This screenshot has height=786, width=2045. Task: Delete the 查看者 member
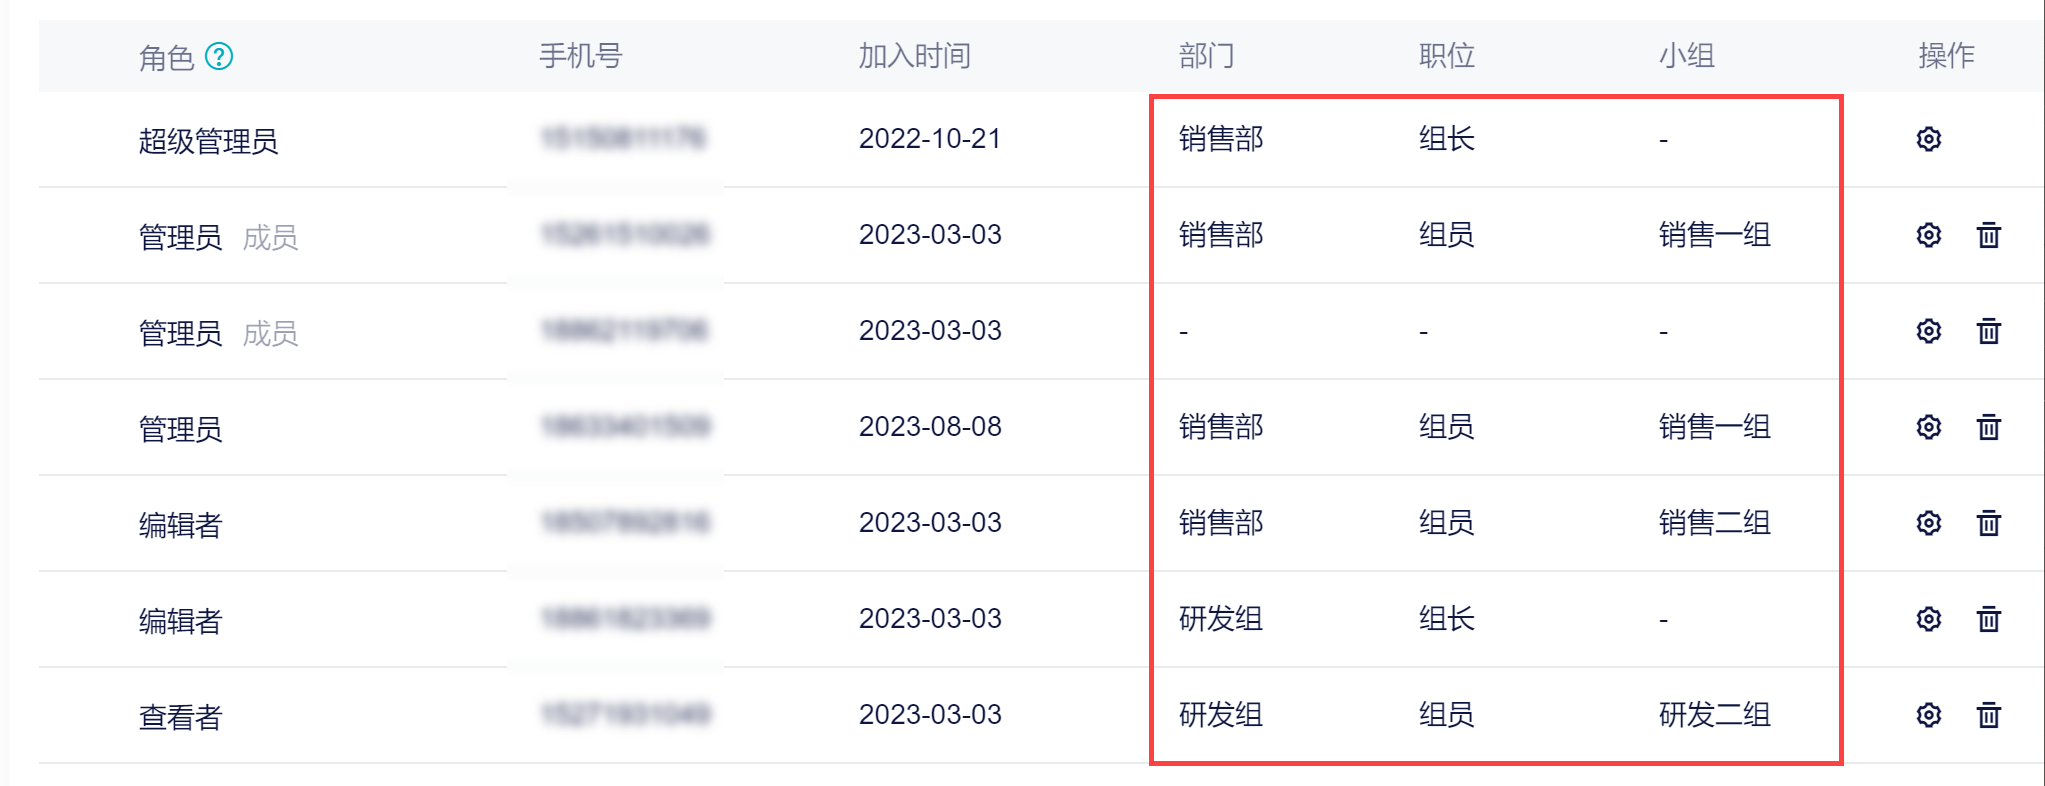(1988, 715)
